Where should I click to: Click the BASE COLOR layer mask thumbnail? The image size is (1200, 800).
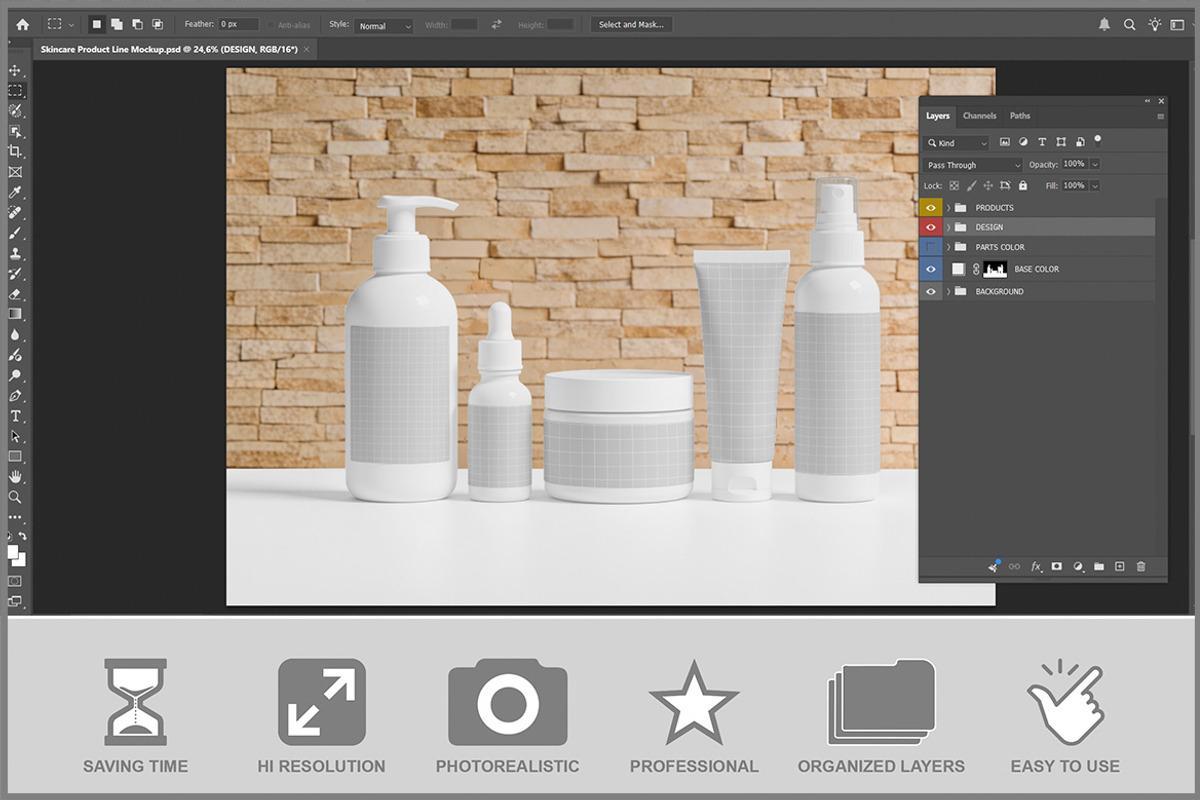click(995, 269)
